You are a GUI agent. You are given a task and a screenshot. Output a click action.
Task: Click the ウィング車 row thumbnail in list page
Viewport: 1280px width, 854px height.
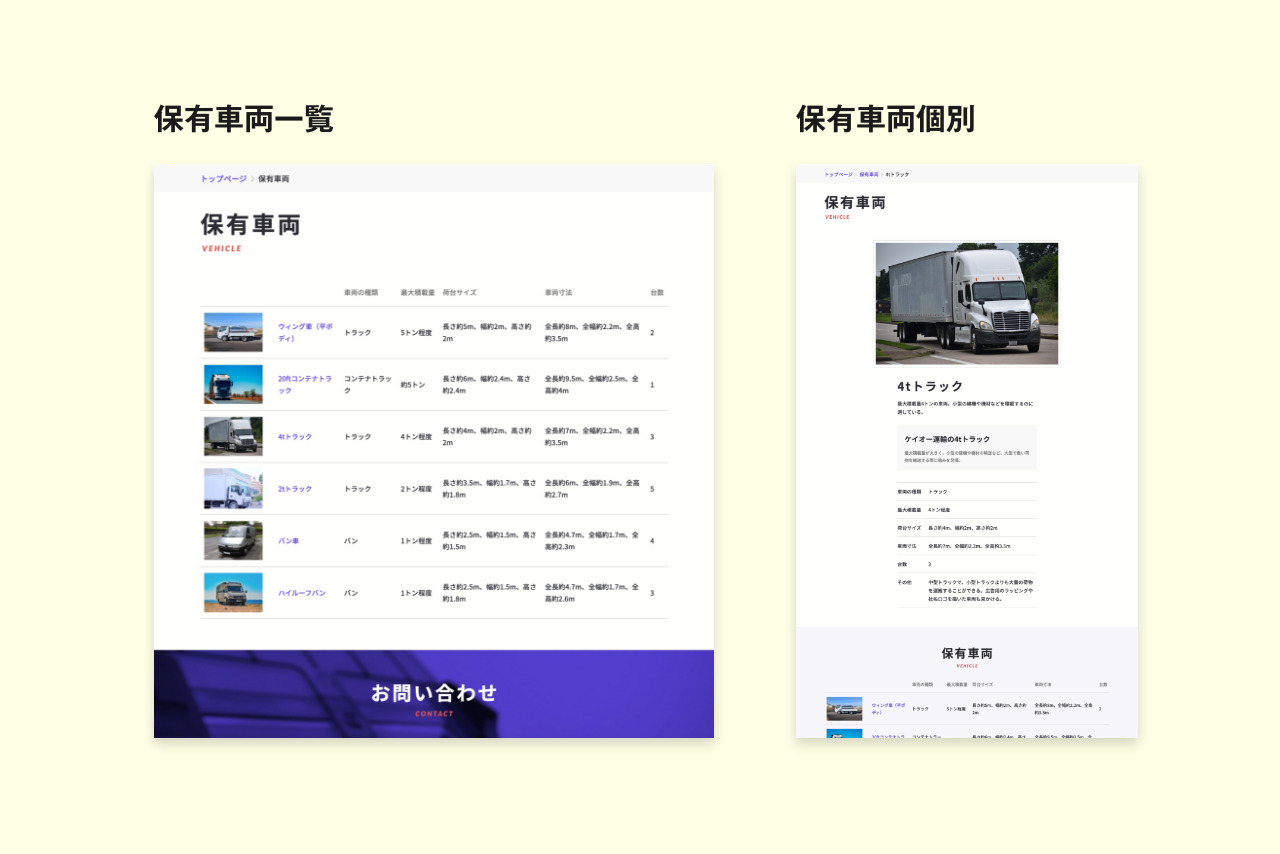coord(233,332)
